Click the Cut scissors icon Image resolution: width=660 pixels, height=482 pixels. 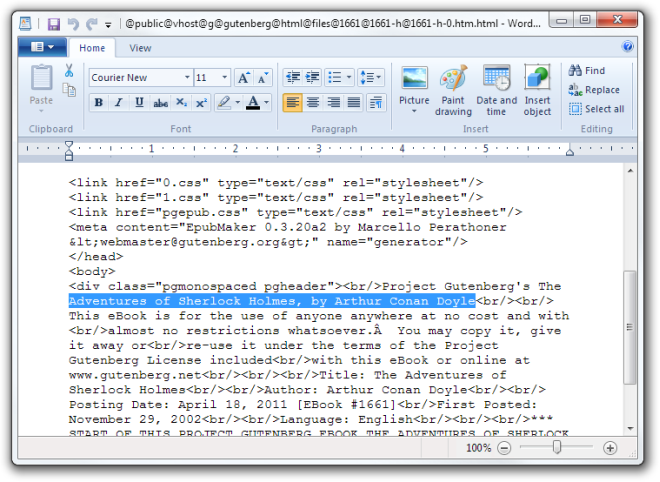click(69, 70)
